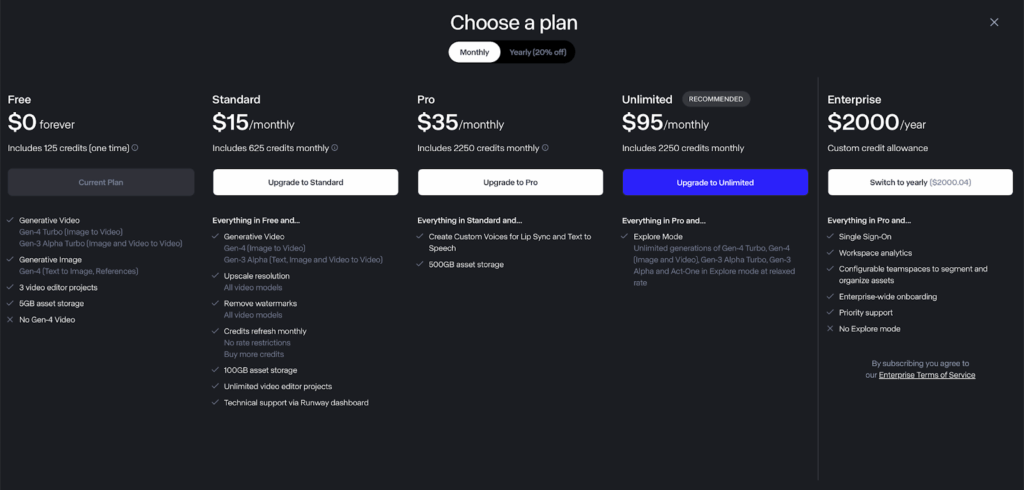Click the Buy more credits text
The height and width of the screenshot is (490, 1024).
click(254, 354)
